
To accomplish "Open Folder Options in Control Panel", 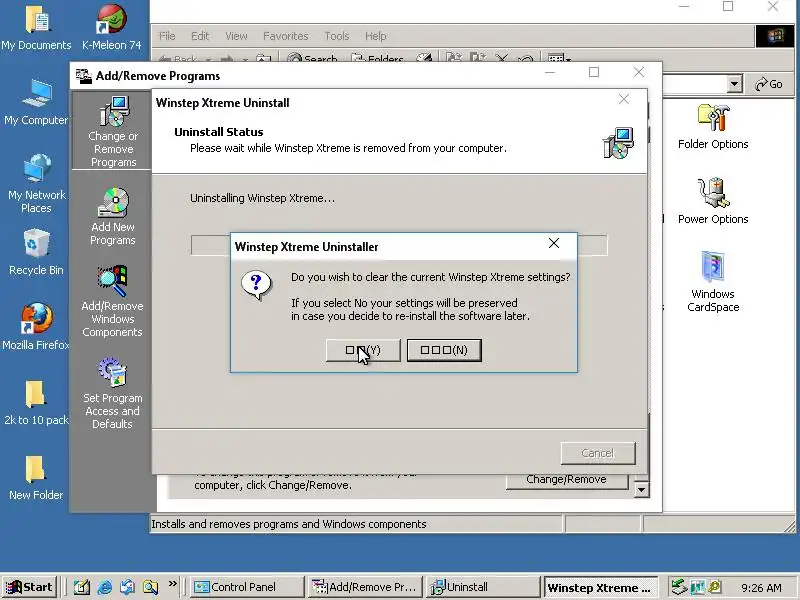I will [713, 127].
